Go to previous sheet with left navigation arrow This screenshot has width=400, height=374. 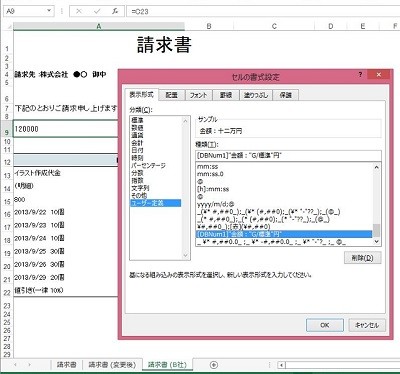[15, 365]
